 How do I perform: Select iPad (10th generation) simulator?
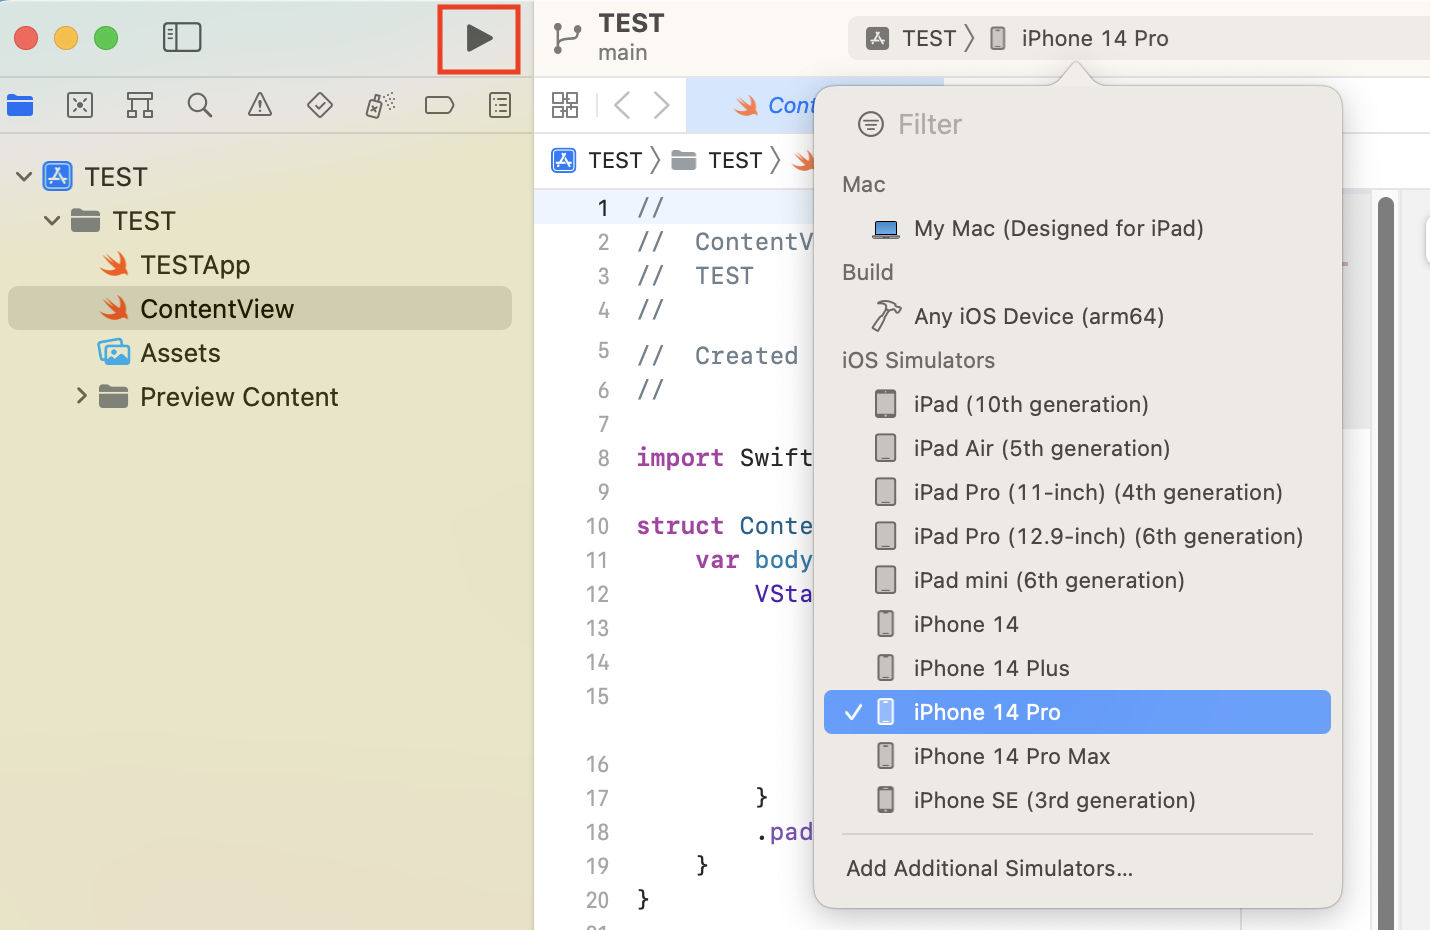(1077, 405)
